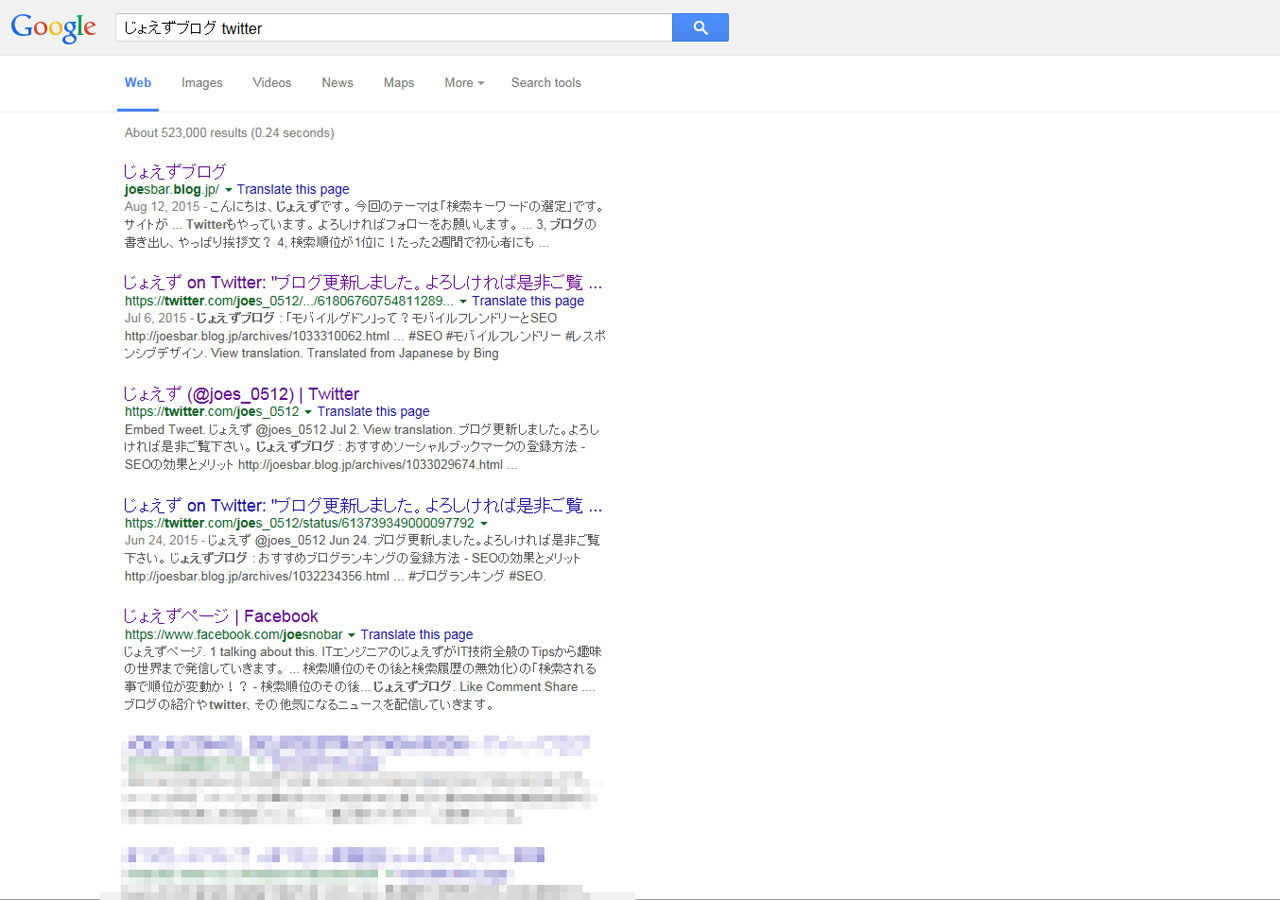The width and height of the screenshot is (1280, 900).
Task: Open the Maps tab
Action: point(399,83)
